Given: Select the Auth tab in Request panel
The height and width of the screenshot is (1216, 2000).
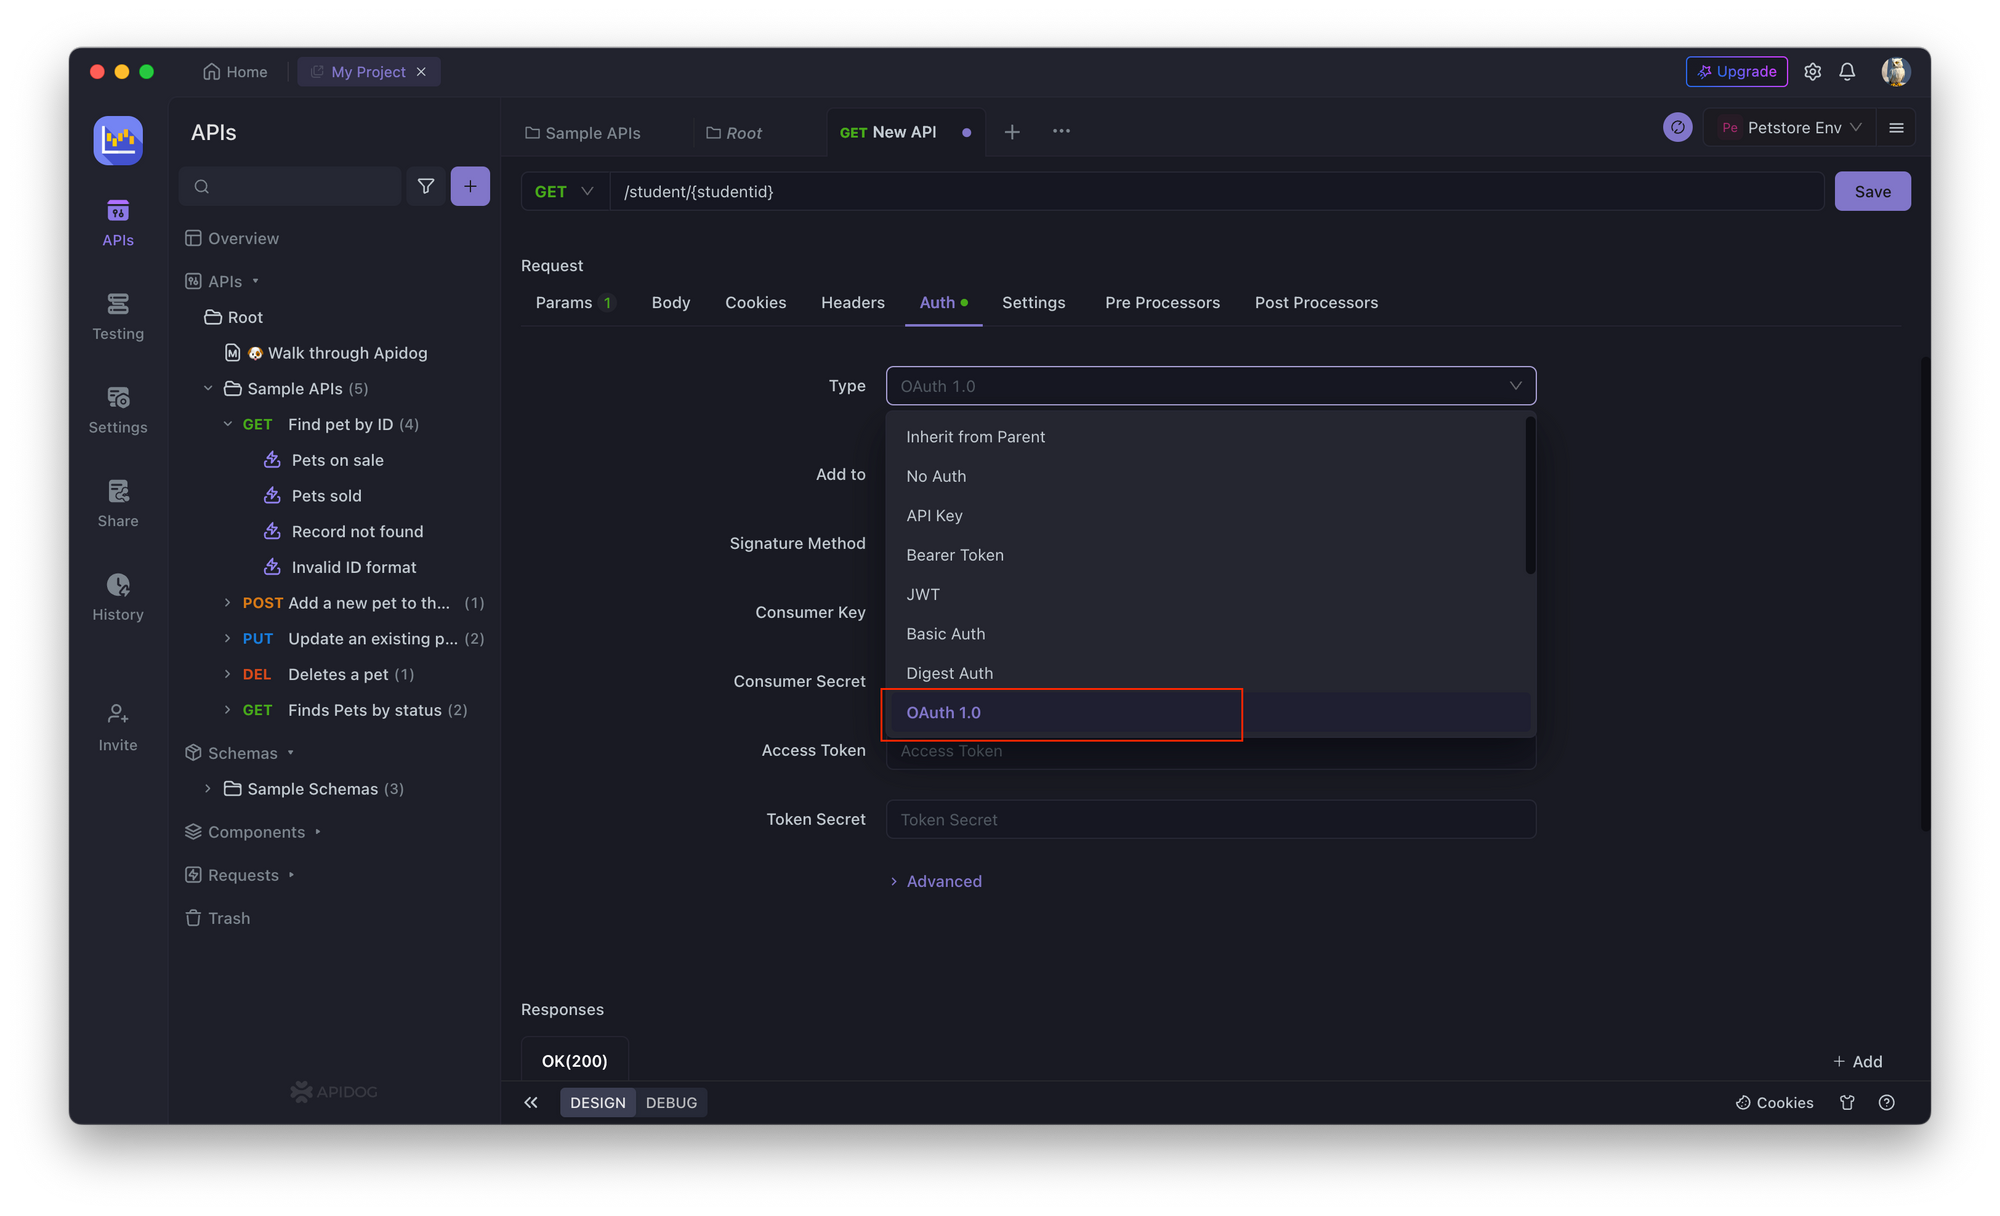Looking at the screenshot, I should (x=937, y=301).
